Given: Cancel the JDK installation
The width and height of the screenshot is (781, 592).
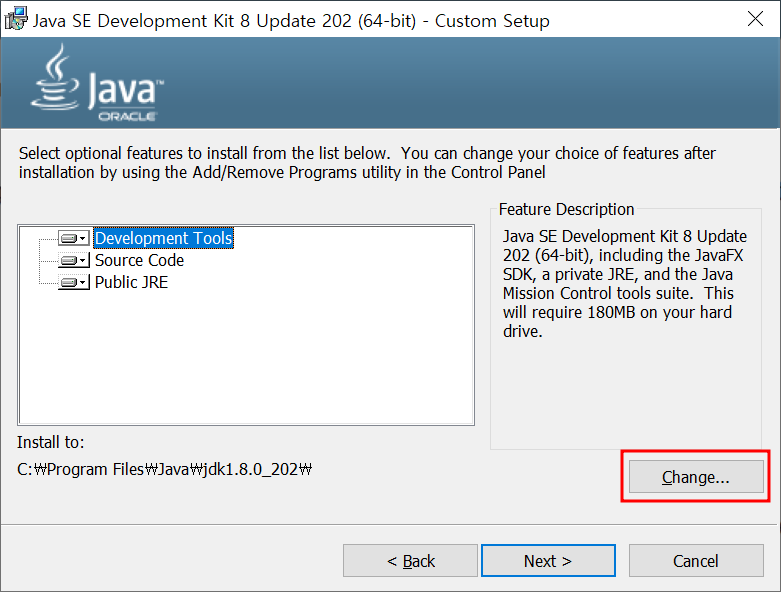Looking at the screenshot, I should pyautogui.click(x=696, y=561).
